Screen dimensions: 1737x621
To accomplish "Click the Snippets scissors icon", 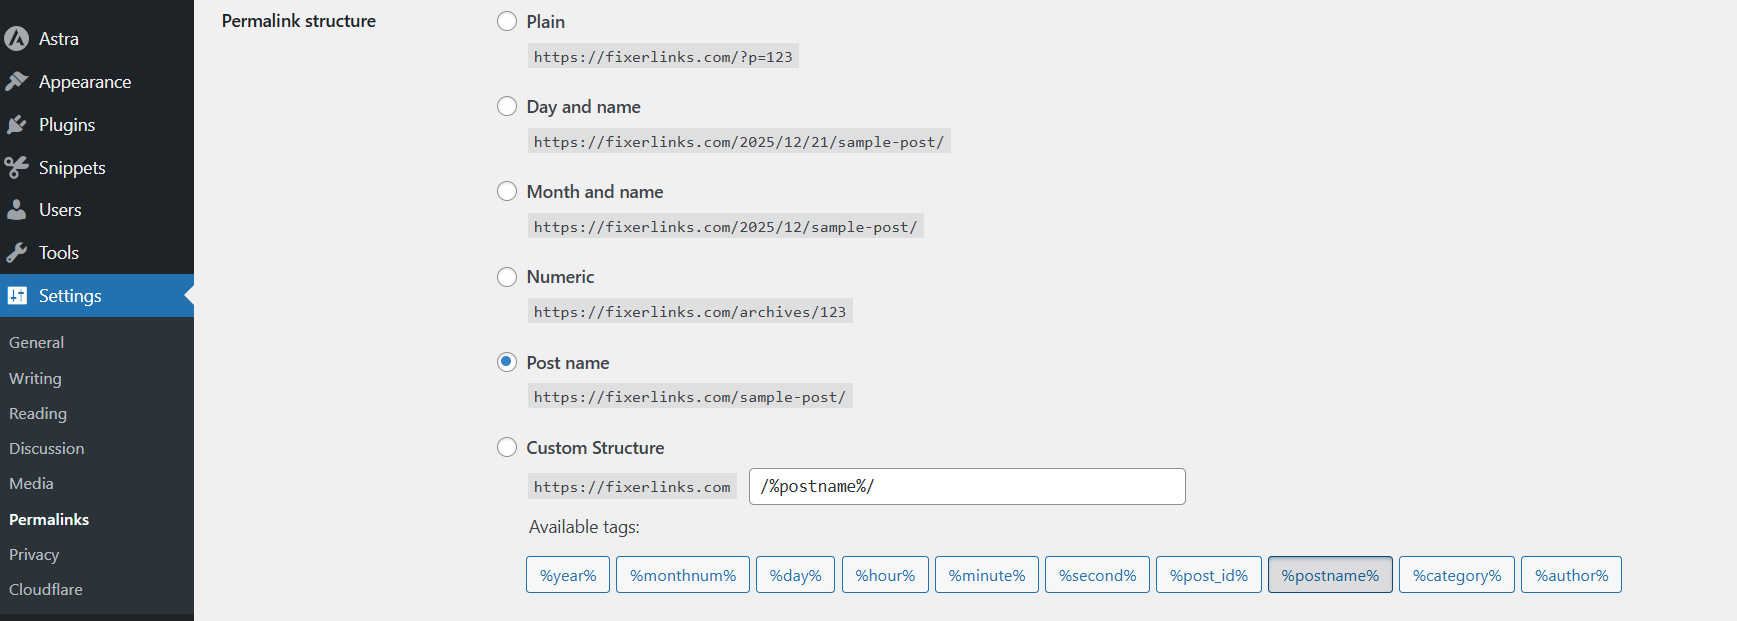I will 16,168.
